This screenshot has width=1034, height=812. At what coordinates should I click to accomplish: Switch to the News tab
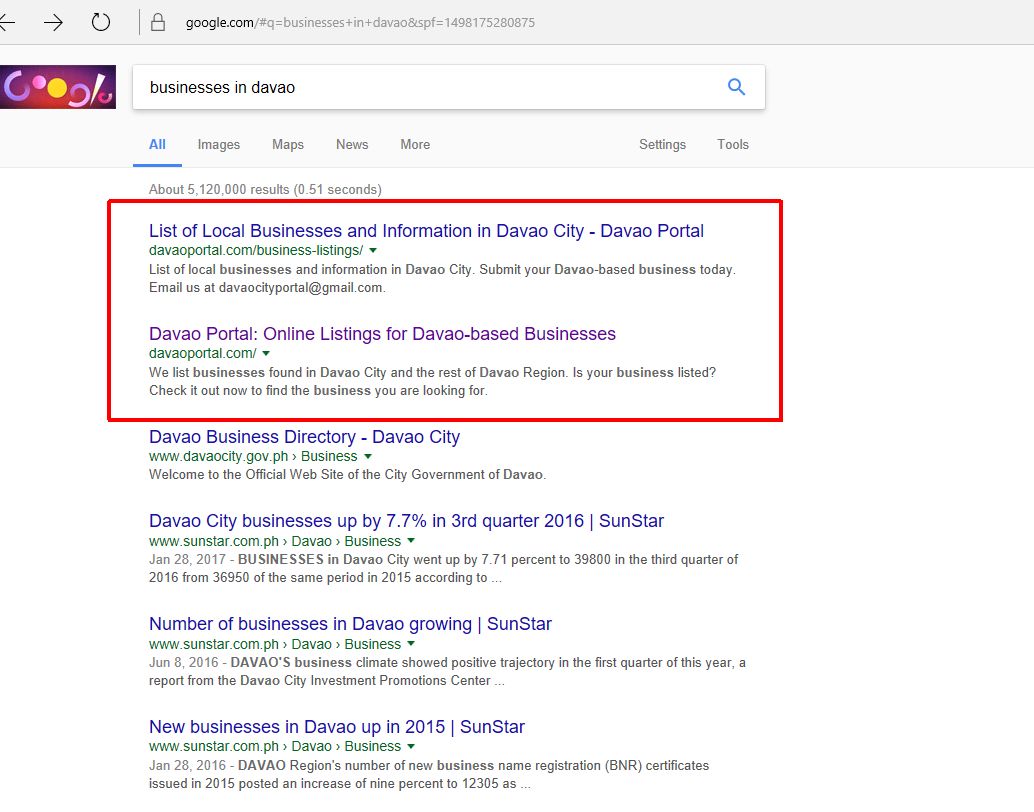352,144
